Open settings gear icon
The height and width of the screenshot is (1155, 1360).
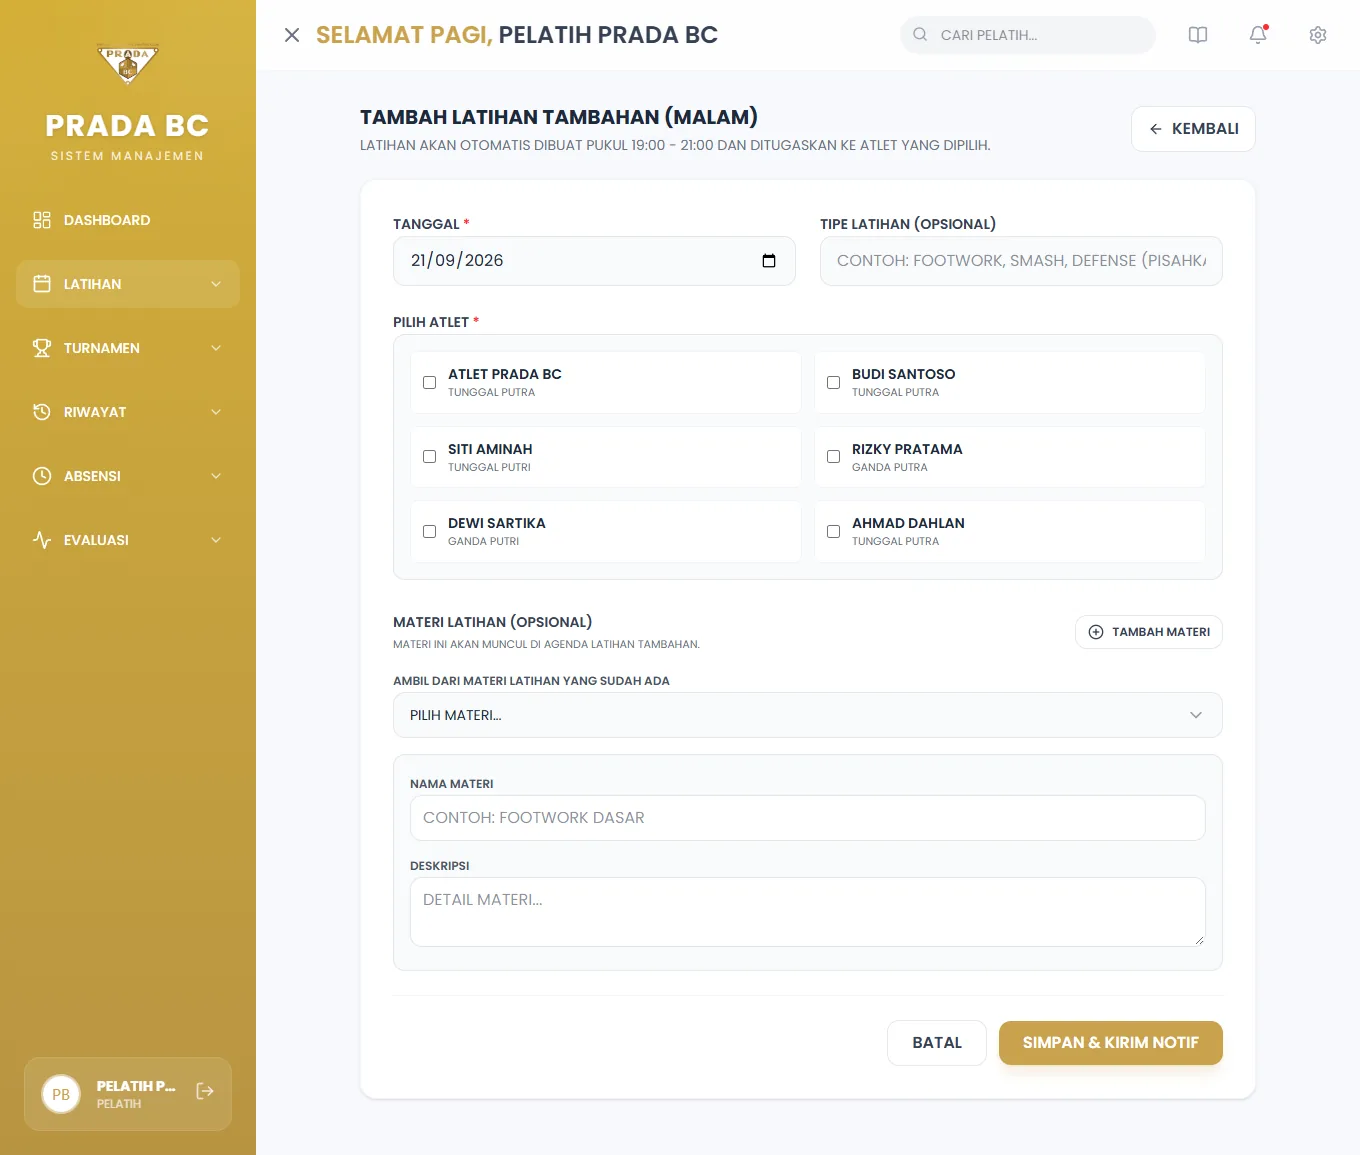click(x=1318, y=35)
